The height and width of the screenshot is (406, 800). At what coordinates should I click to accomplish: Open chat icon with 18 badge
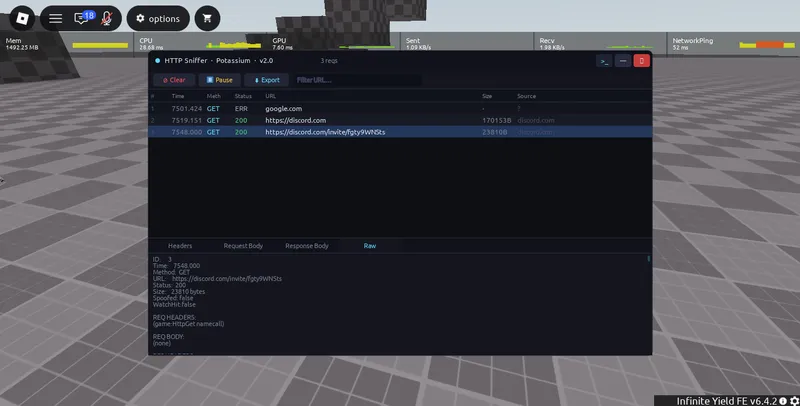tap(83, 18)
